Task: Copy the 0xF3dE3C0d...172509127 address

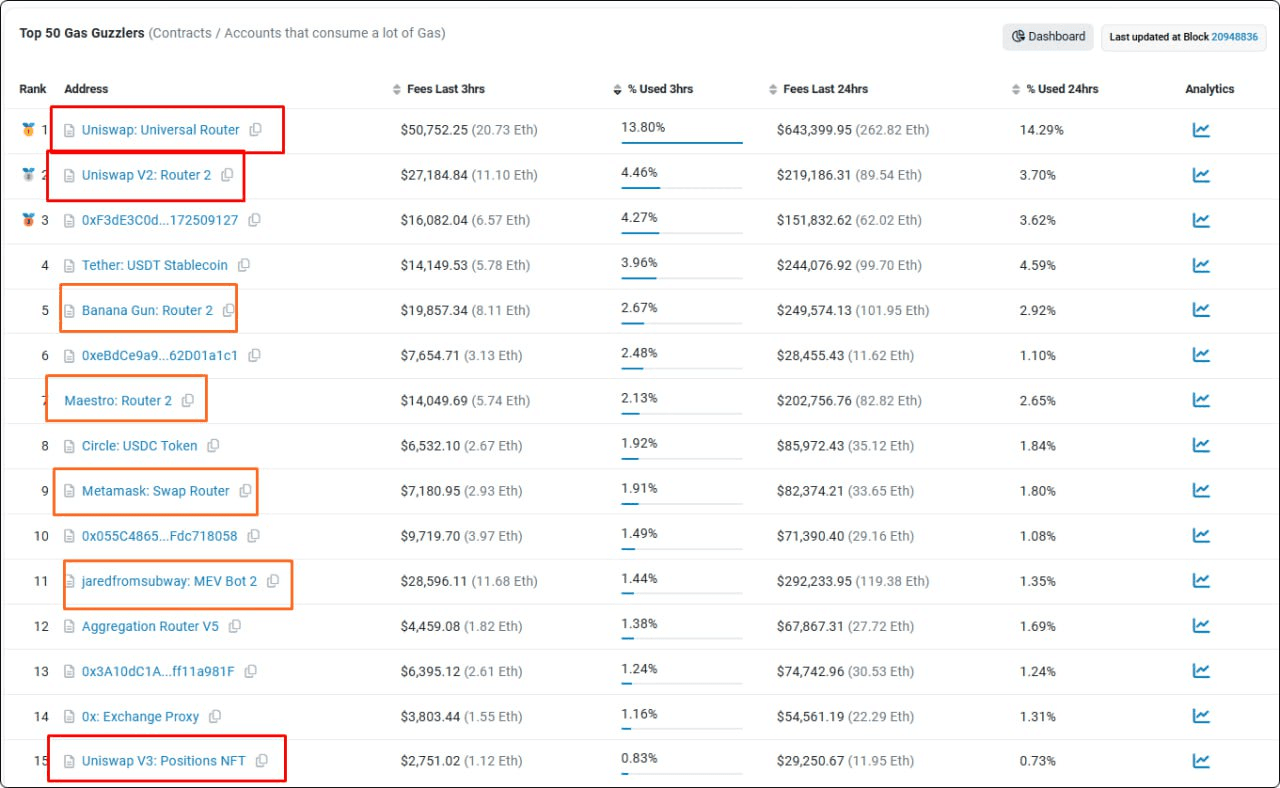Action: click(x=254, y=220)
